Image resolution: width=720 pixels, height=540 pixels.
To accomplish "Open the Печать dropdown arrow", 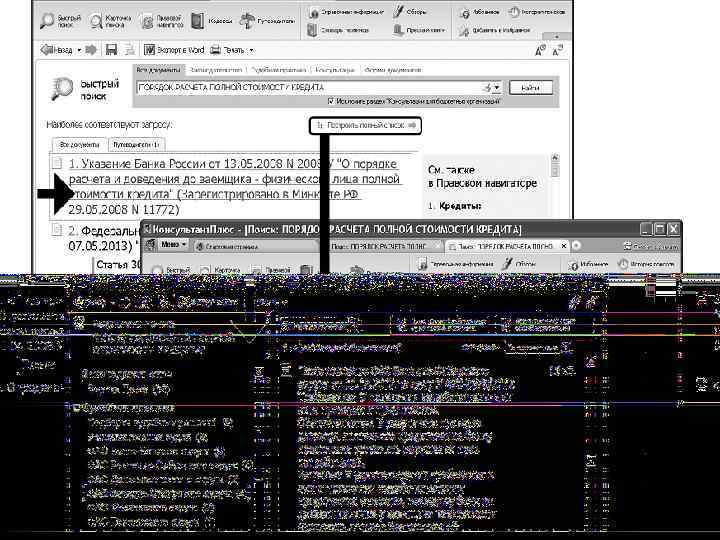I will (x=251, y=50).
